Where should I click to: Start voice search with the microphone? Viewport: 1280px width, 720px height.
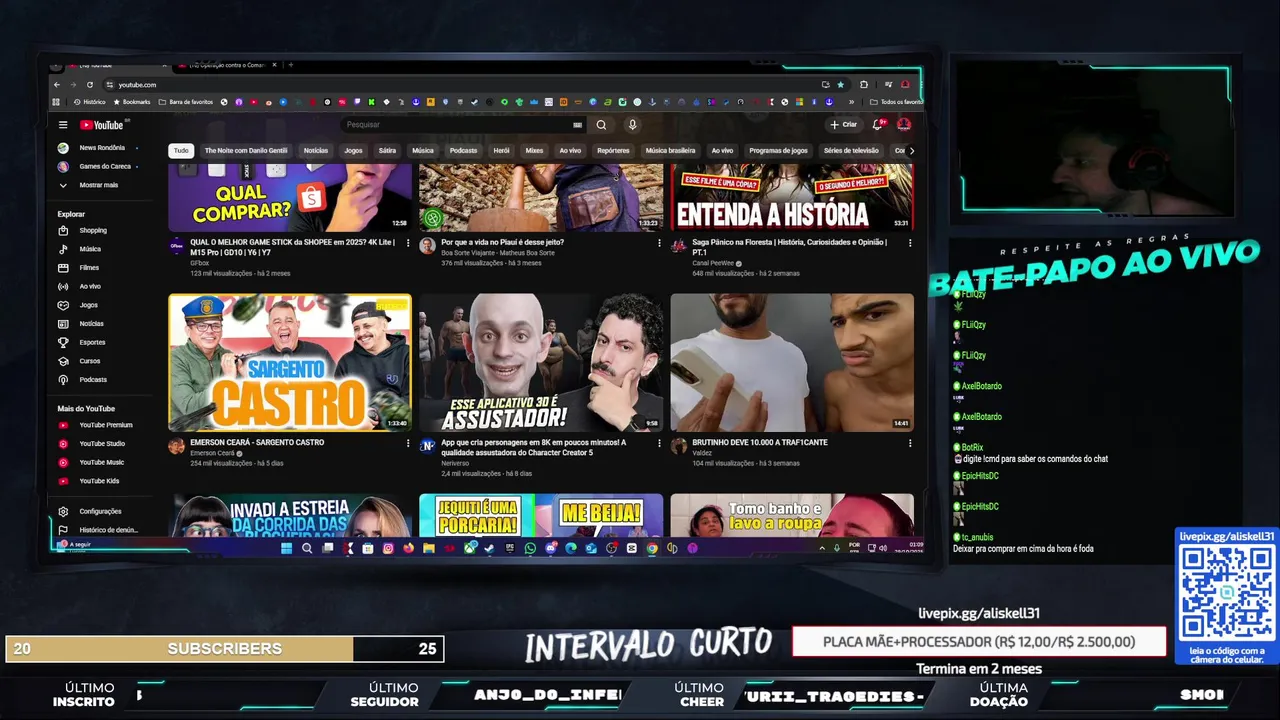632,125
